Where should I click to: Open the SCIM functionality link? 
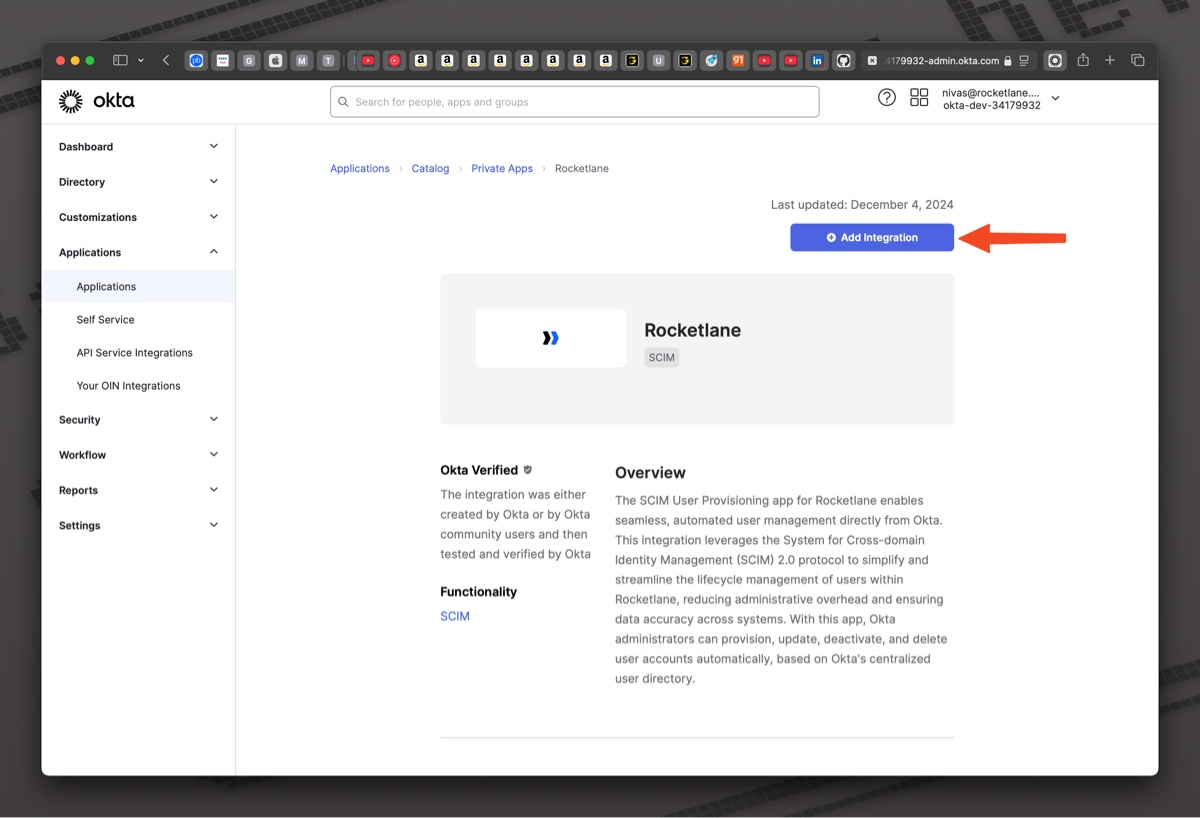click(x=455, y=616)
